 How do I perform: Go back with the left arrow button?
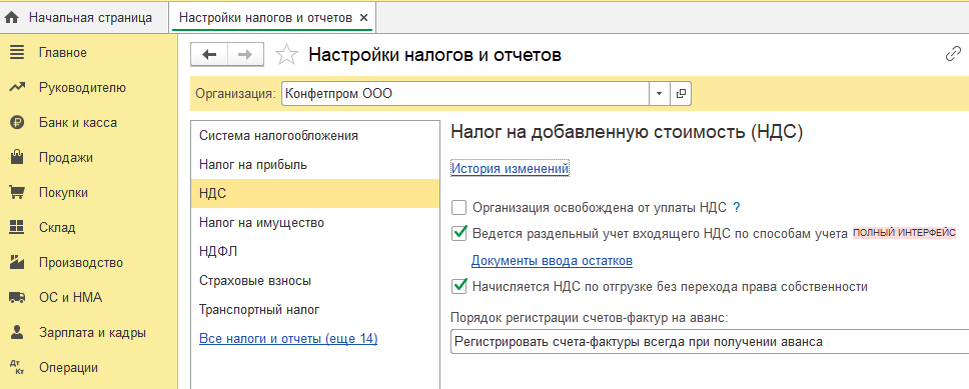pyautogui.click(x=209, y=55)
